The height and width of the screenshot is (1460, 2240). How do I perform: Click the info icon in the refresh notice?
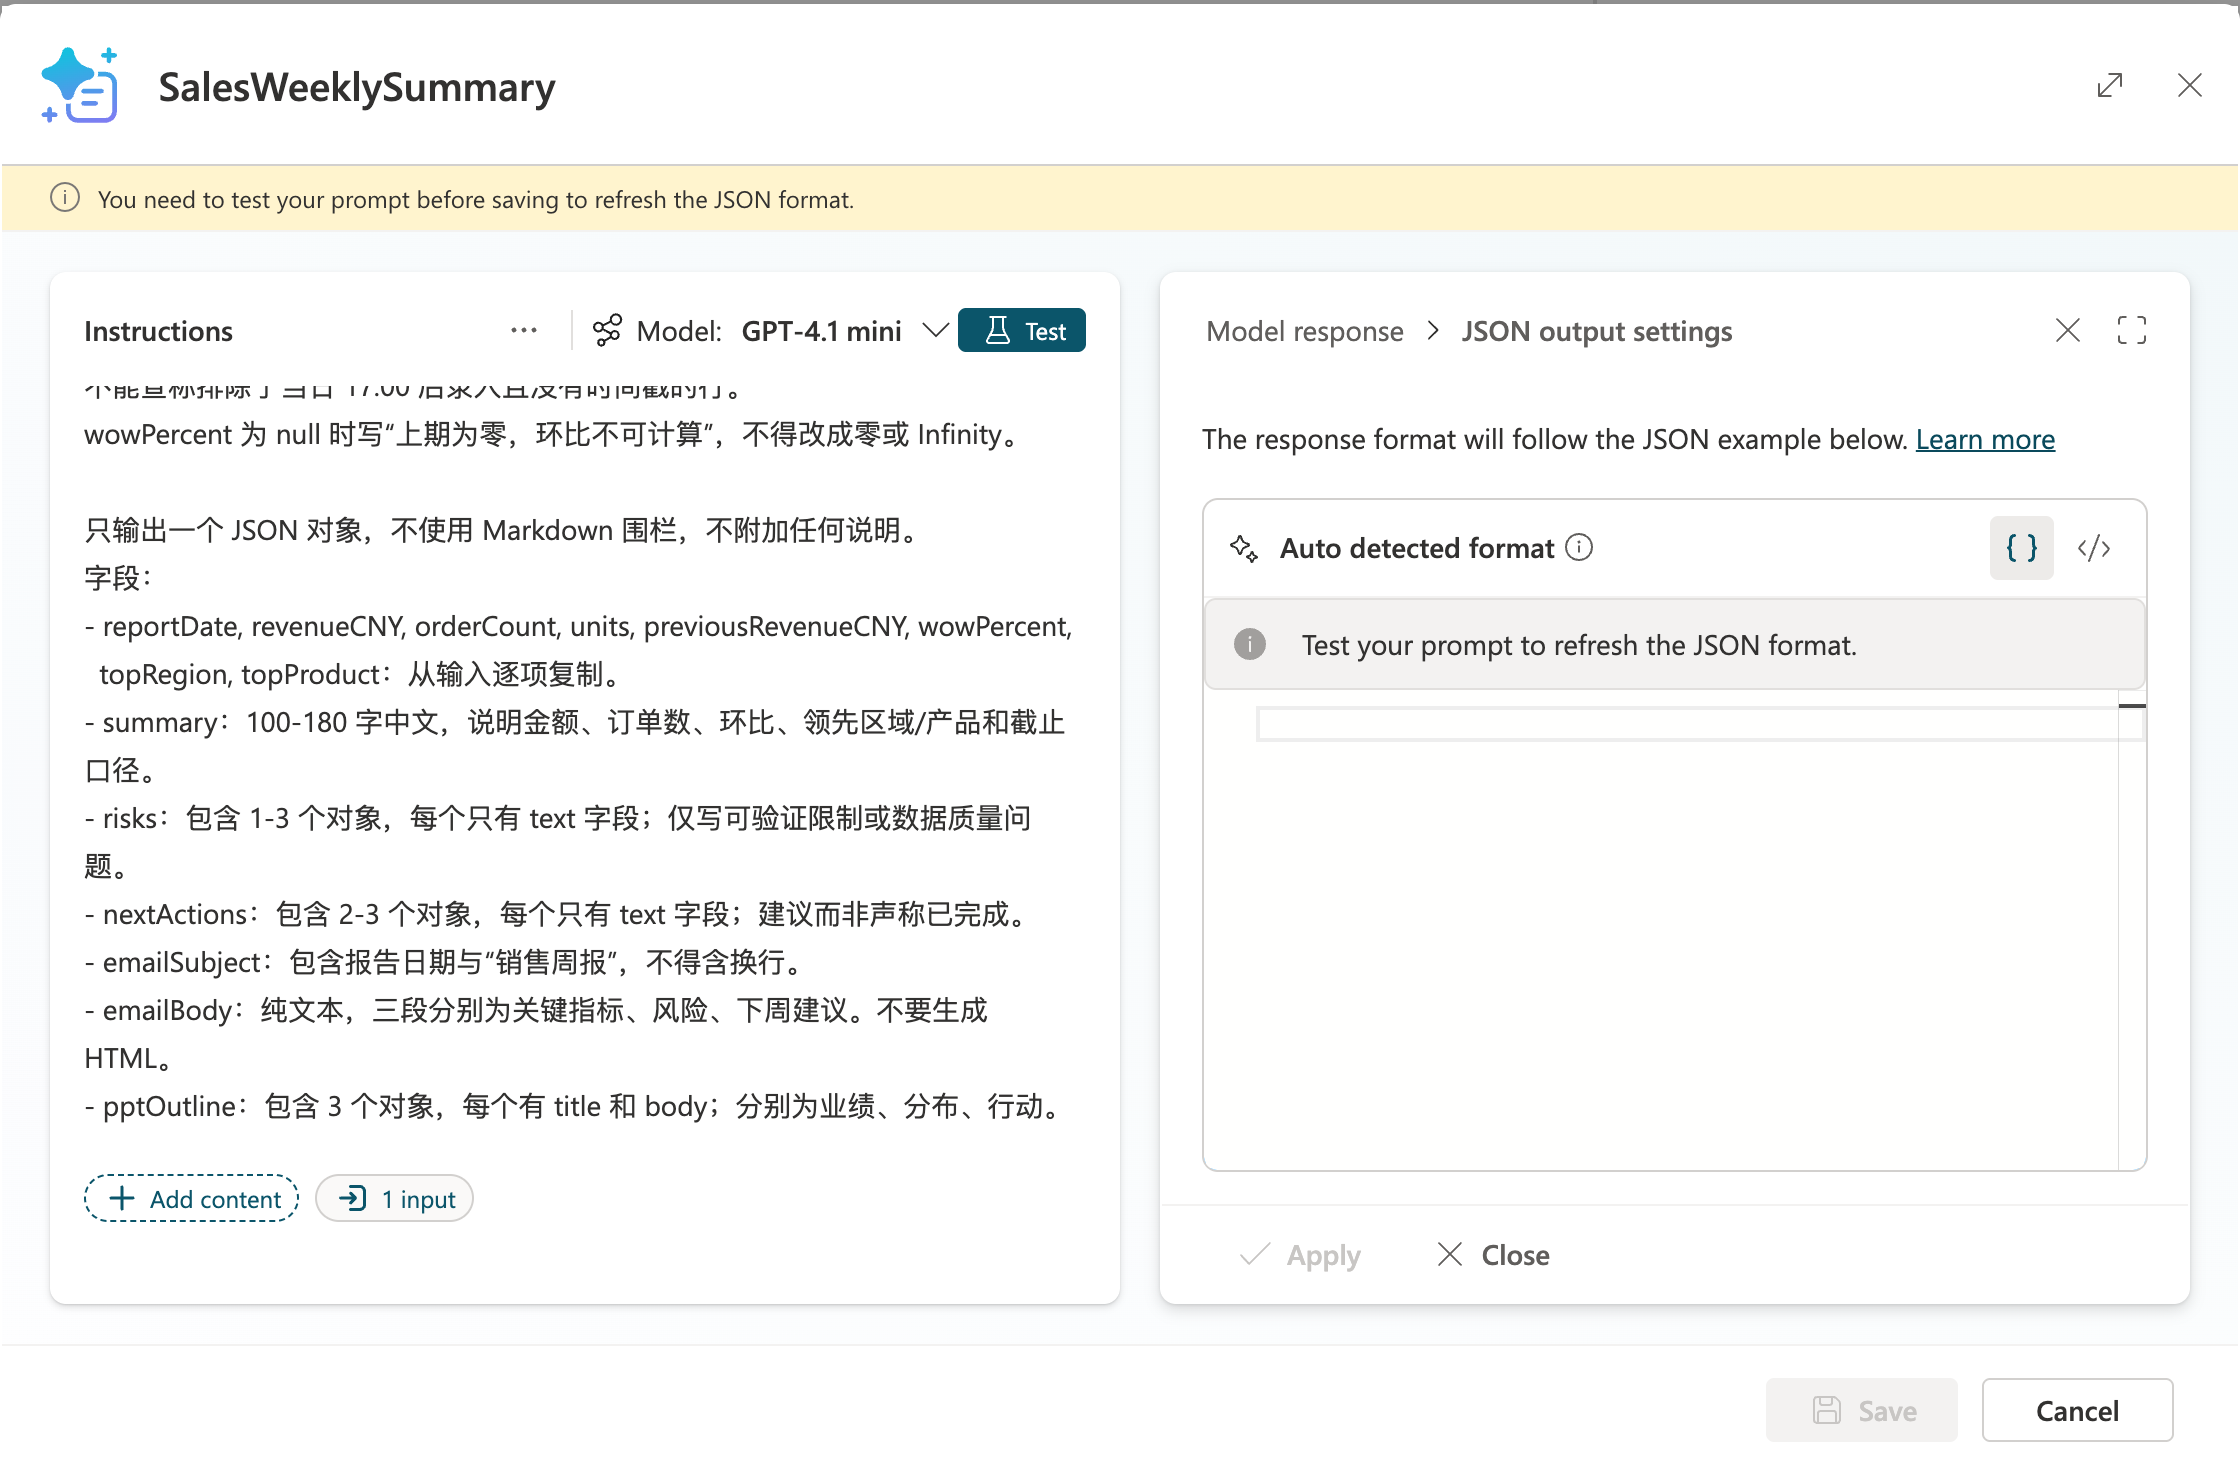click(x=1249, y=644)
